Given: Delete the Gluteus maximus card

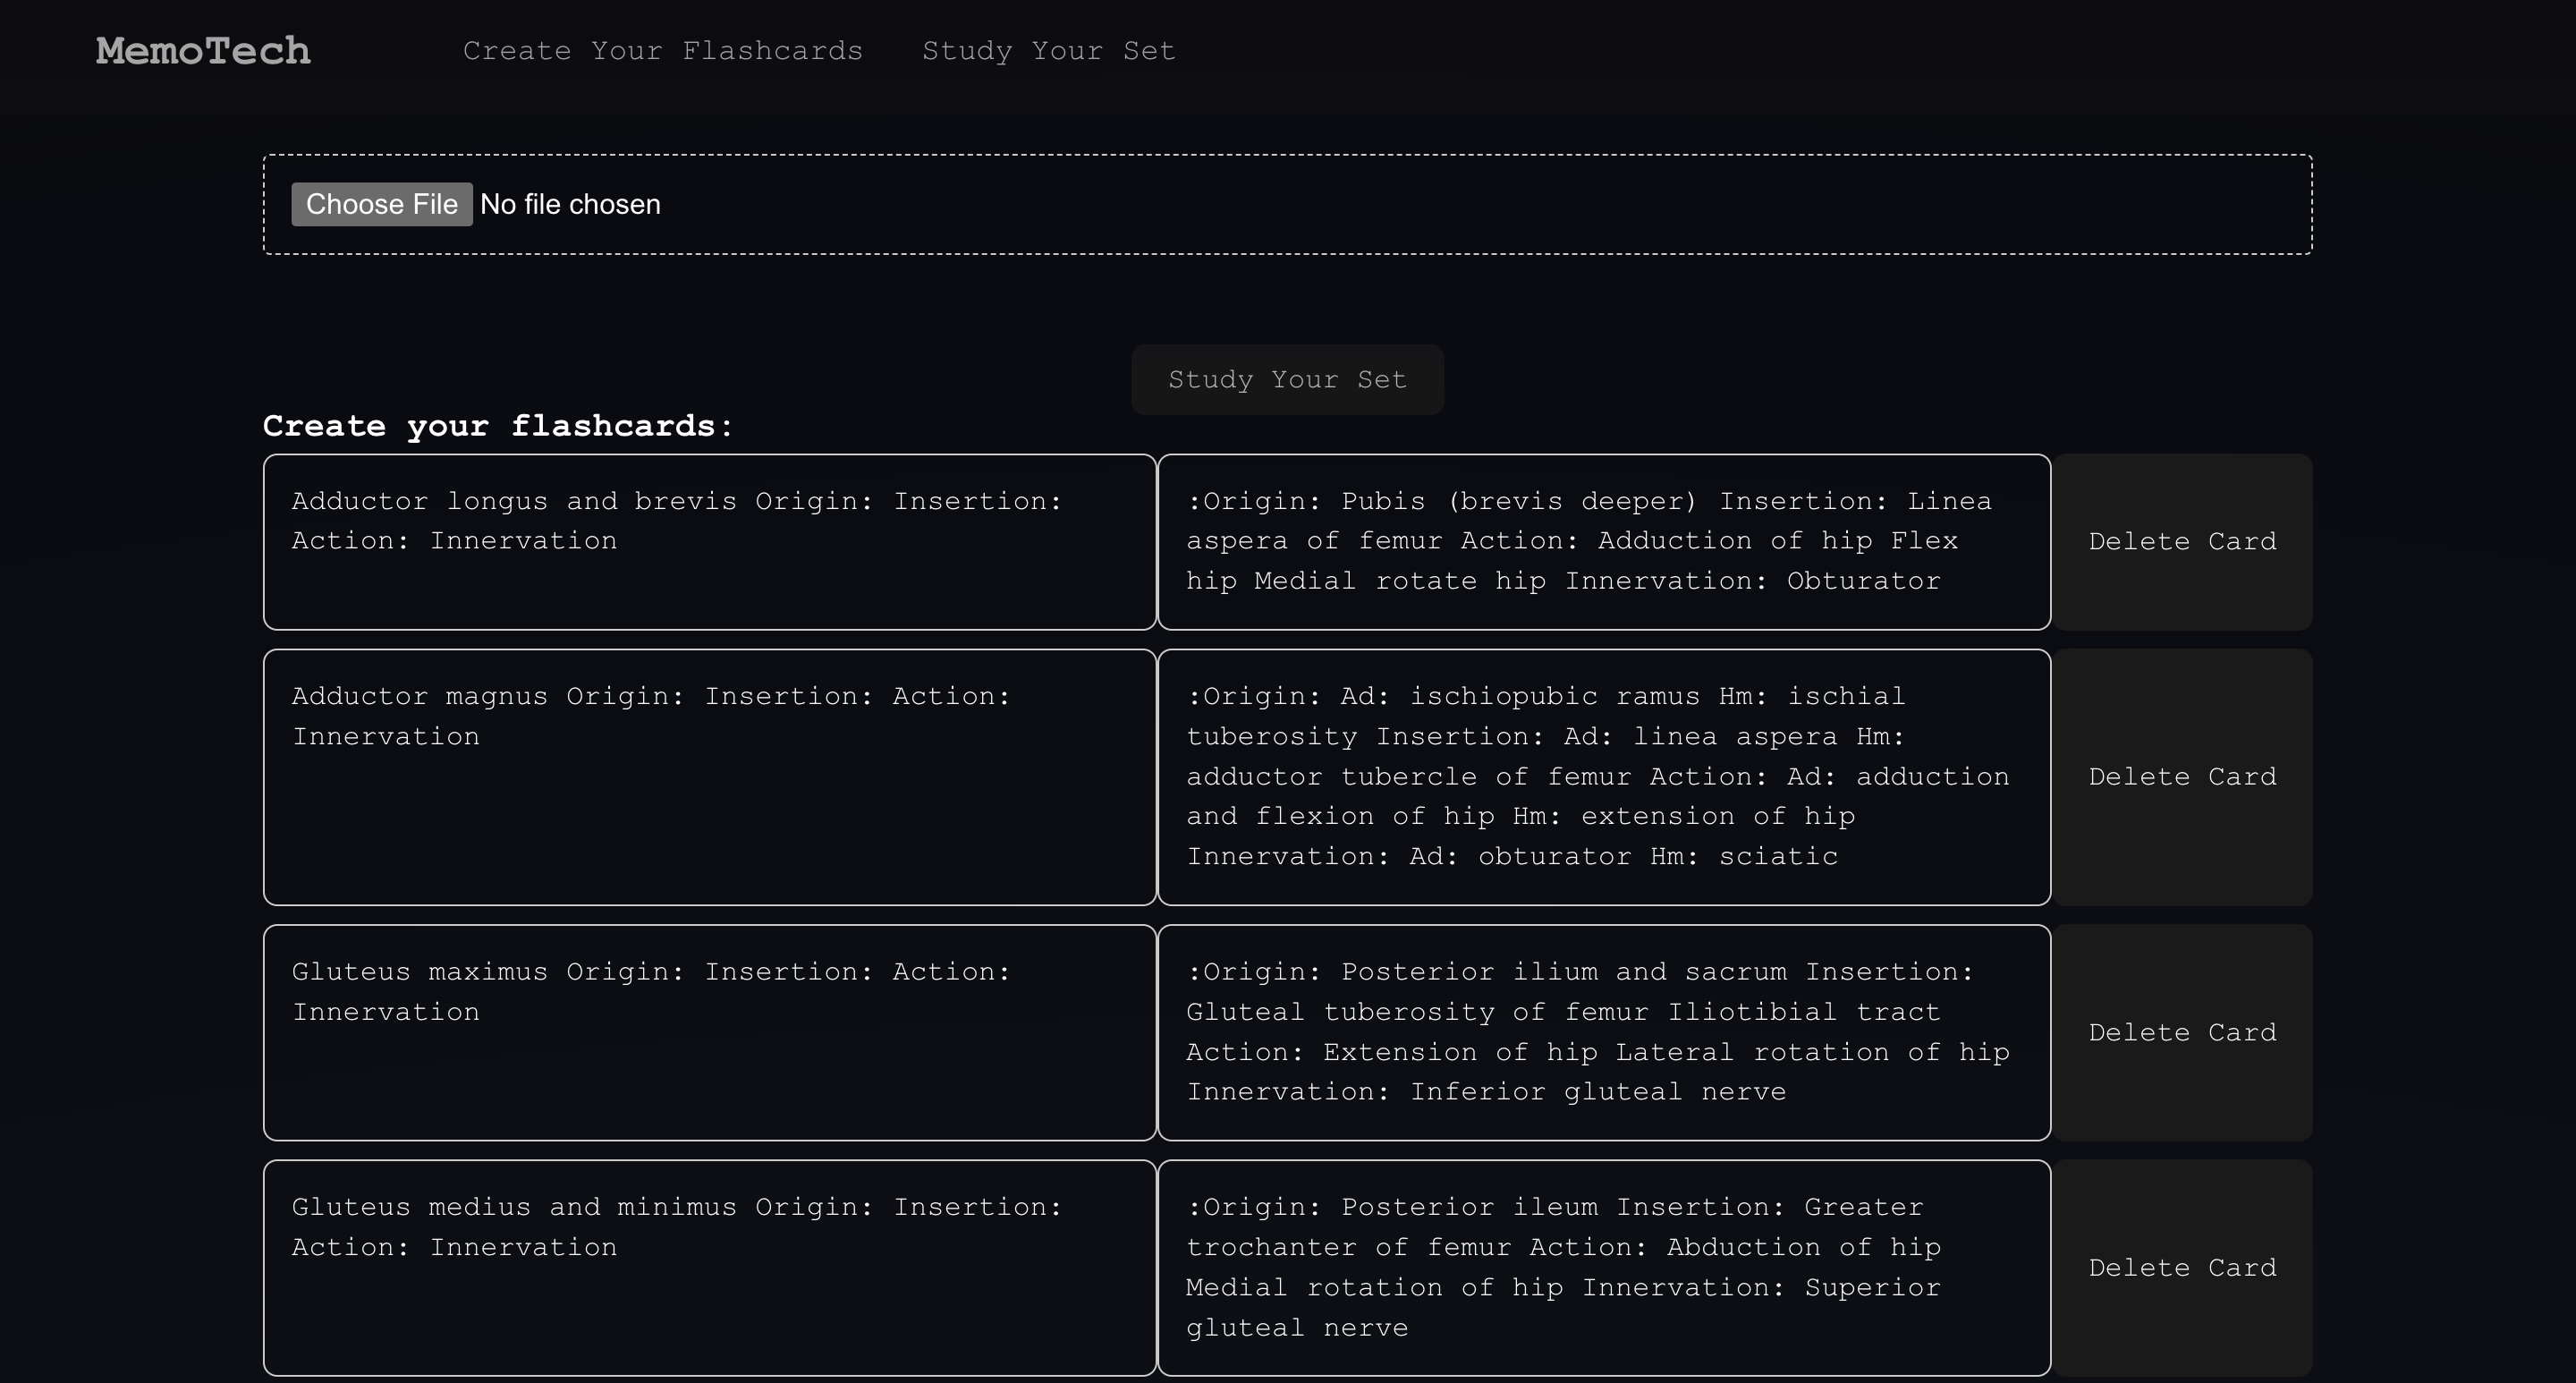Looking at the screenshot, I should click(x=2182, y=1032).
